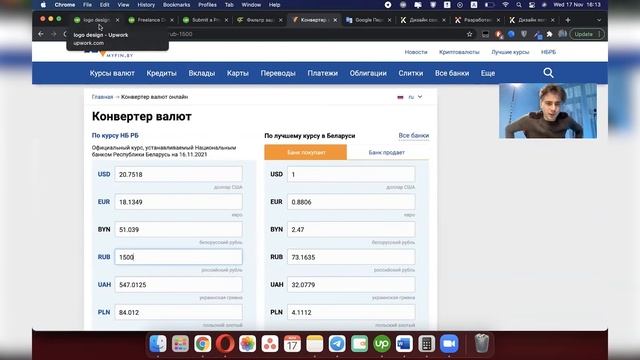Open the Chrome History menu
Screen dimensions: 640x360
[x=146, y=5]
